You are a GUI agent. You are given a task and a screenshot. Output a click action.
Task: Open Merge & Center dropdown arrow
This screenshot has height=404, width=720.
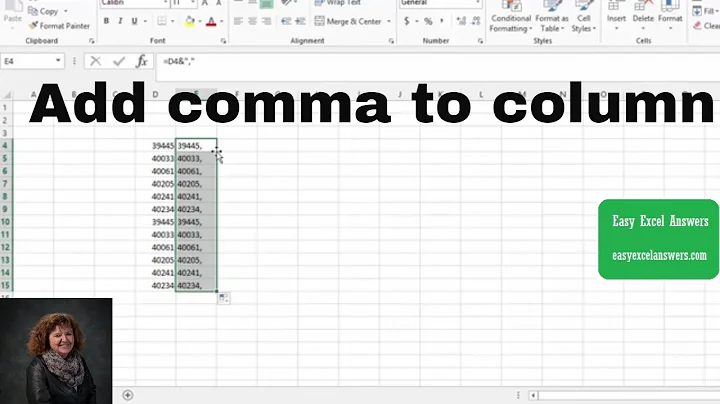pos(389,21)
